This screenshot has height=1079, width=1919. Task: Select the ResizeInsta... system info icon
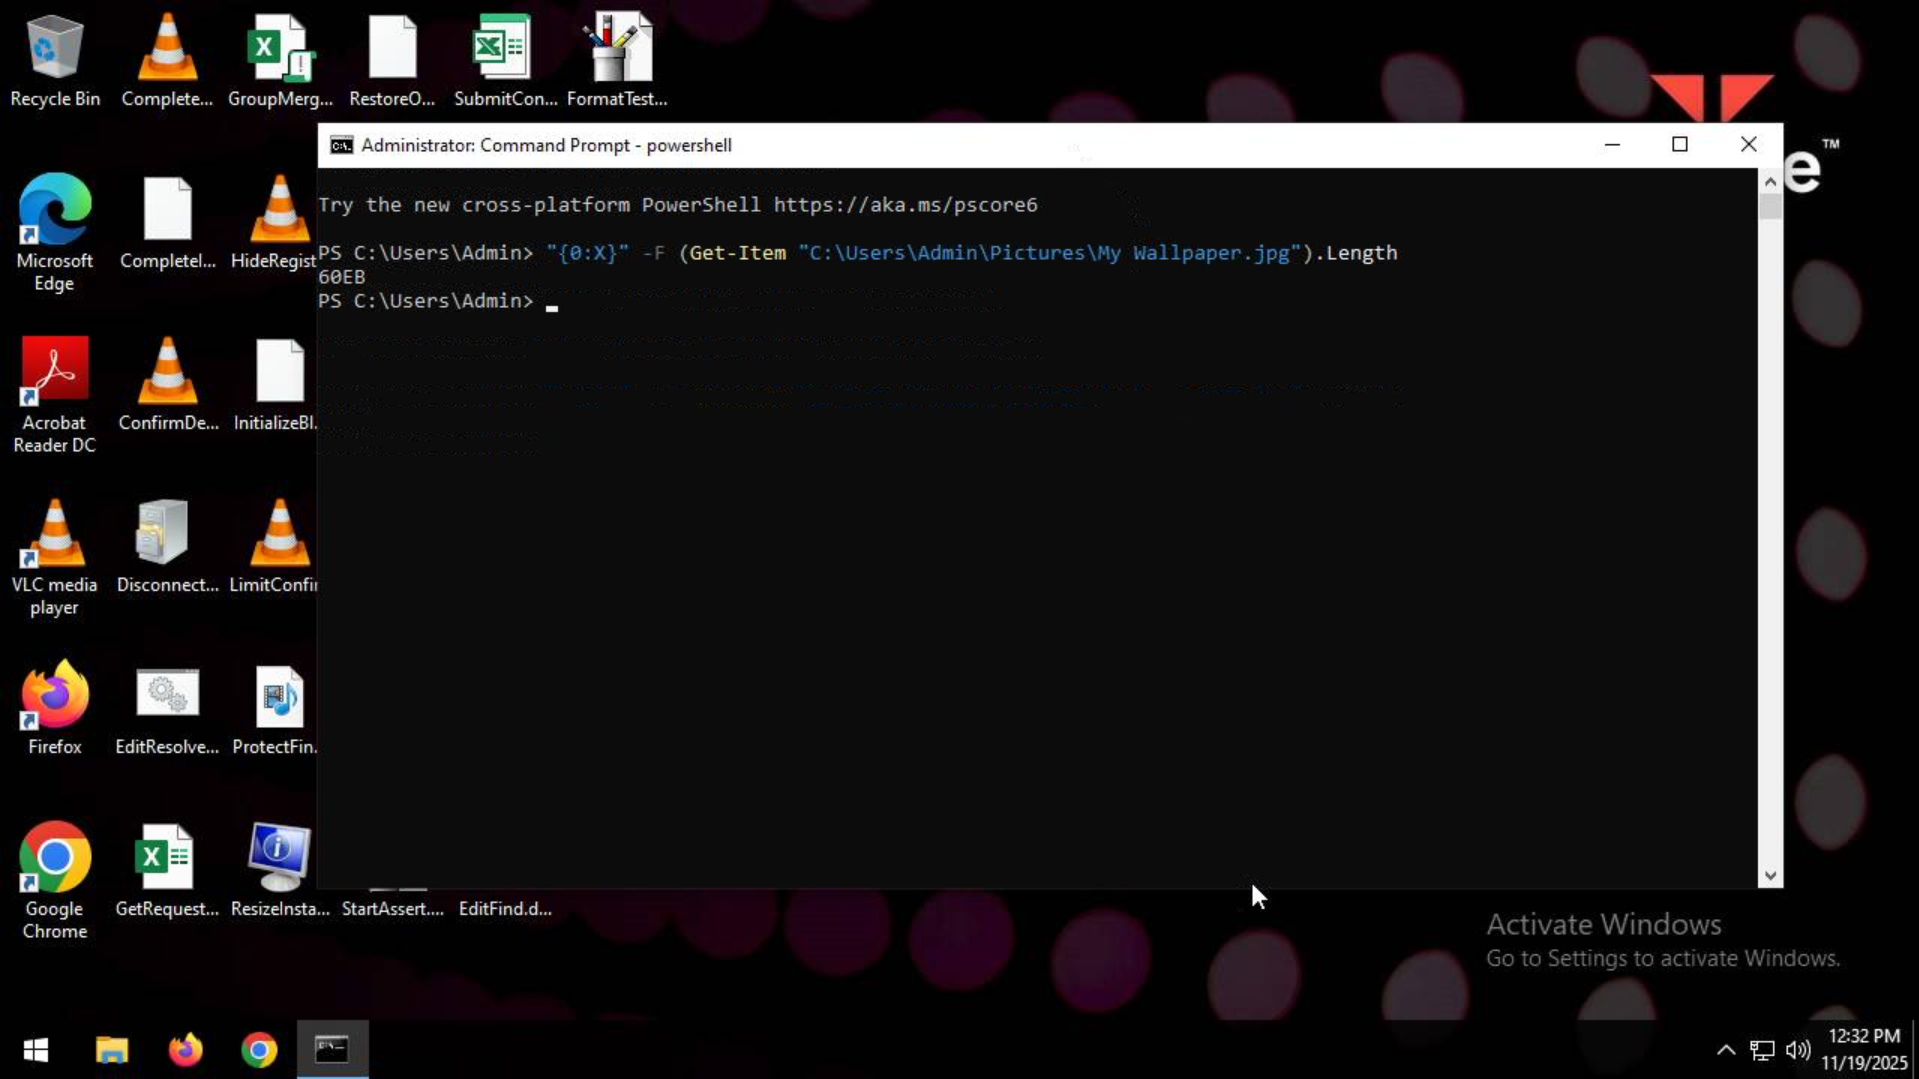click(280, 870)
